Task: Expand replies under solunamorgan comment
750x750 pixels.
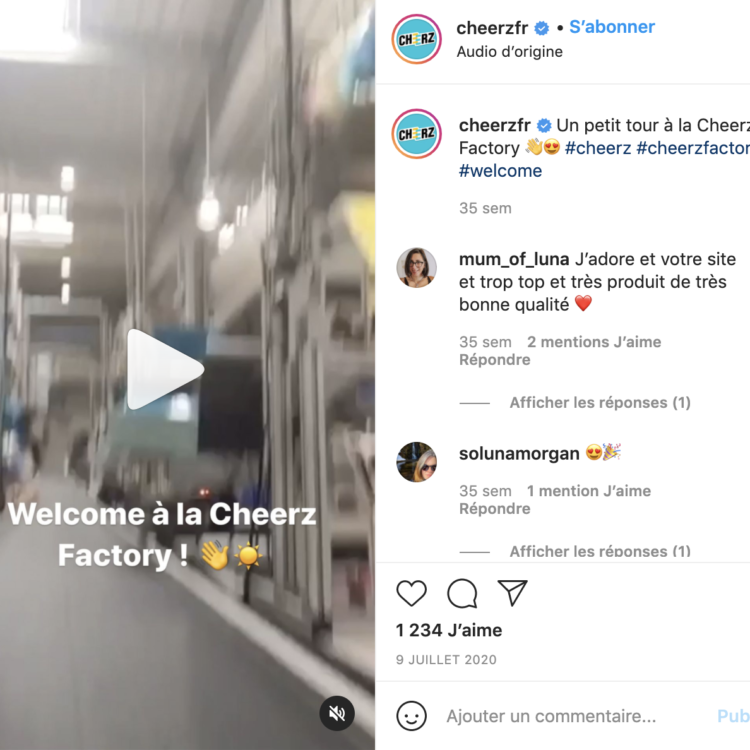Action: [x=600, y=551]
